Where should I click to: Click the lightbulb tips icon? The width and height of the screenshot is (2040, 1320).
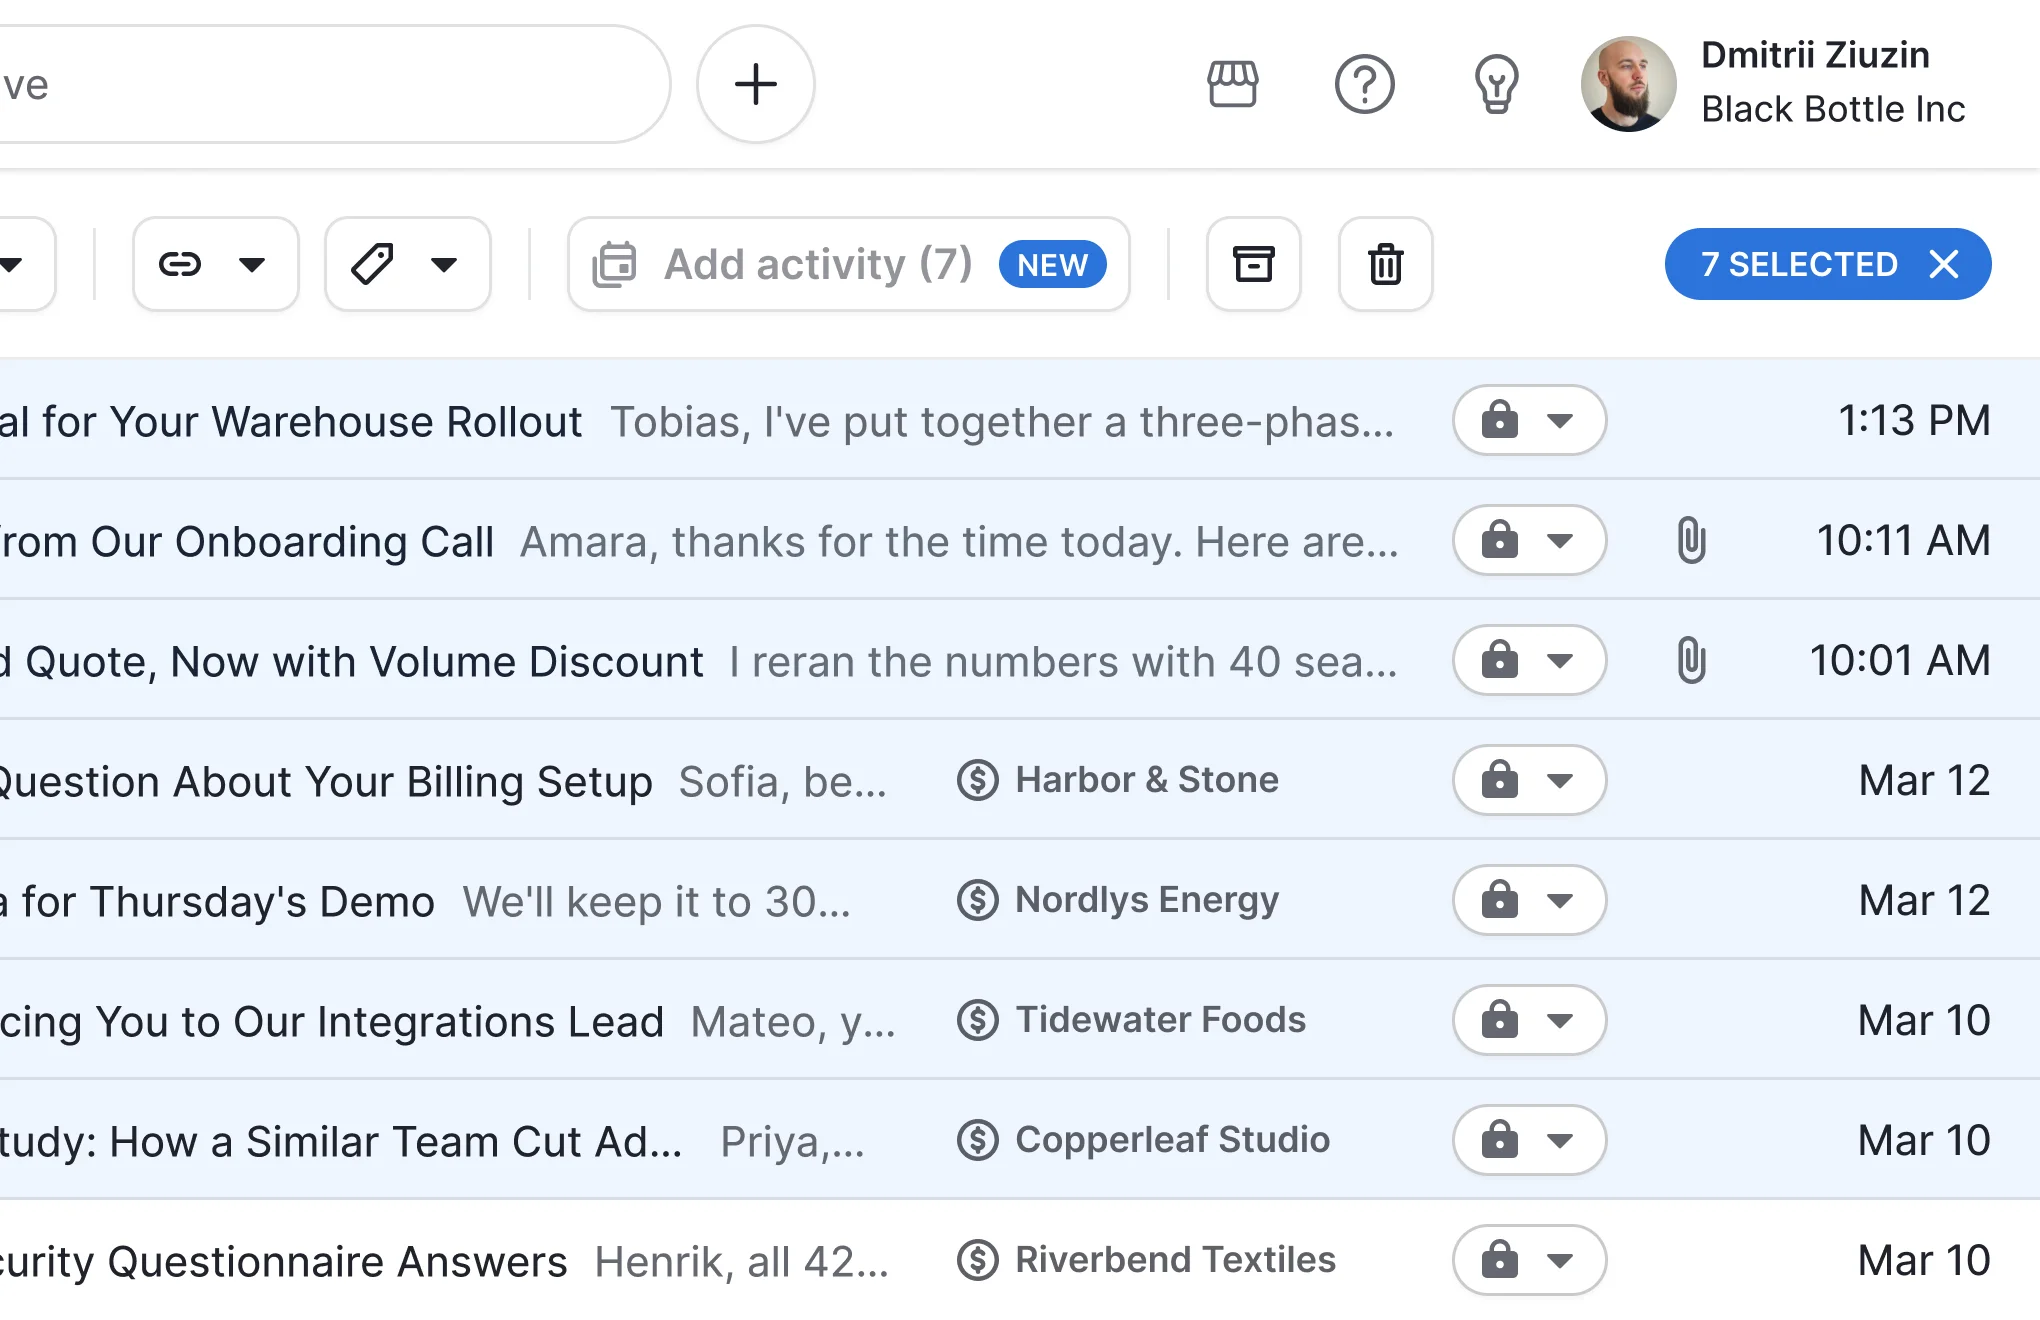(1496, 84)
